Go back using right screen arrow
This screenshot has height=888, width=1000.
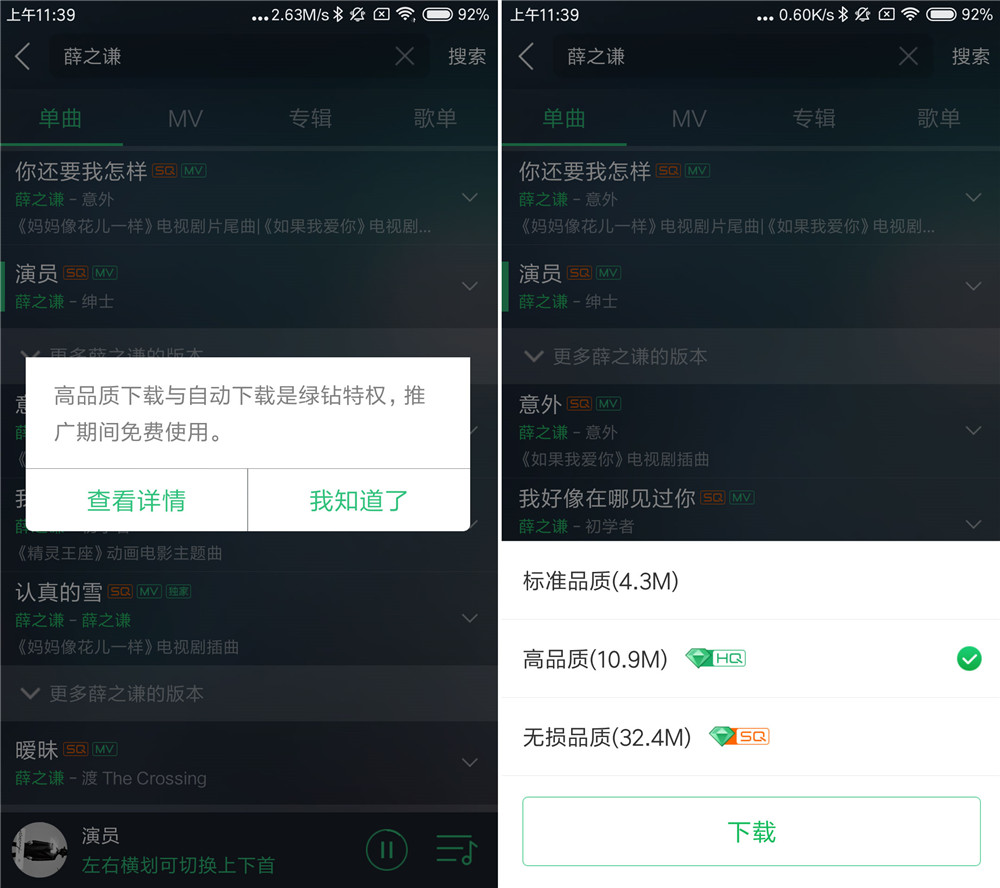pyautogui.click(x=526, y=56)
